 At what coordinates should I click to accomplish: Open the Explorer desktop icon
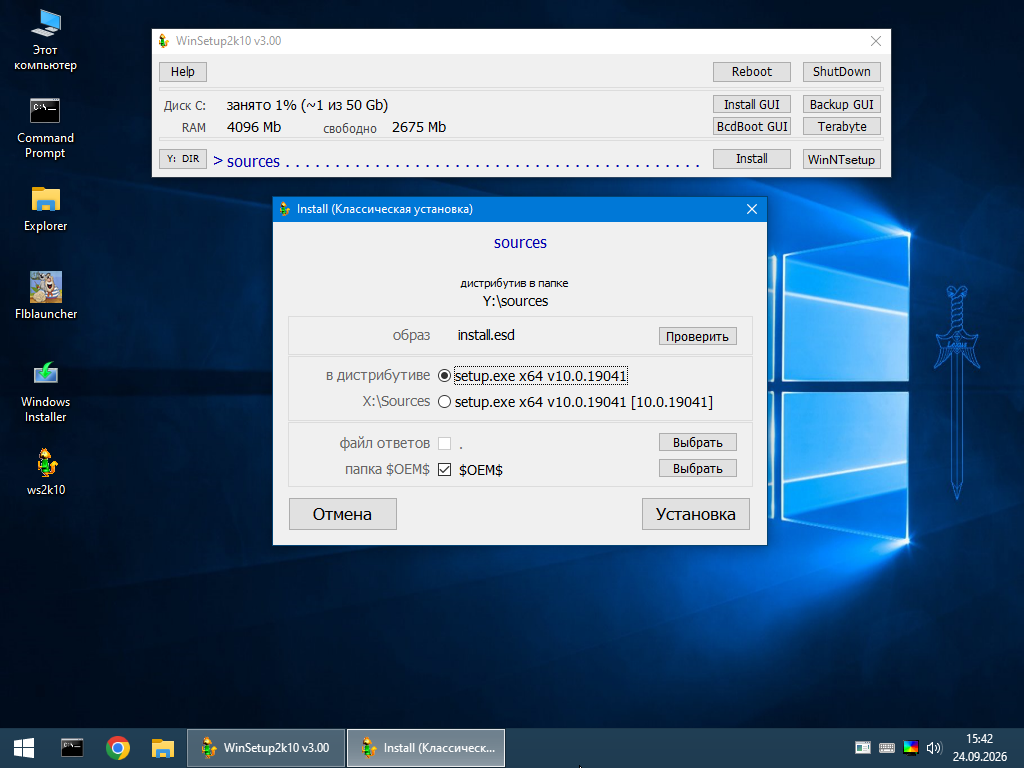(45, 209)
